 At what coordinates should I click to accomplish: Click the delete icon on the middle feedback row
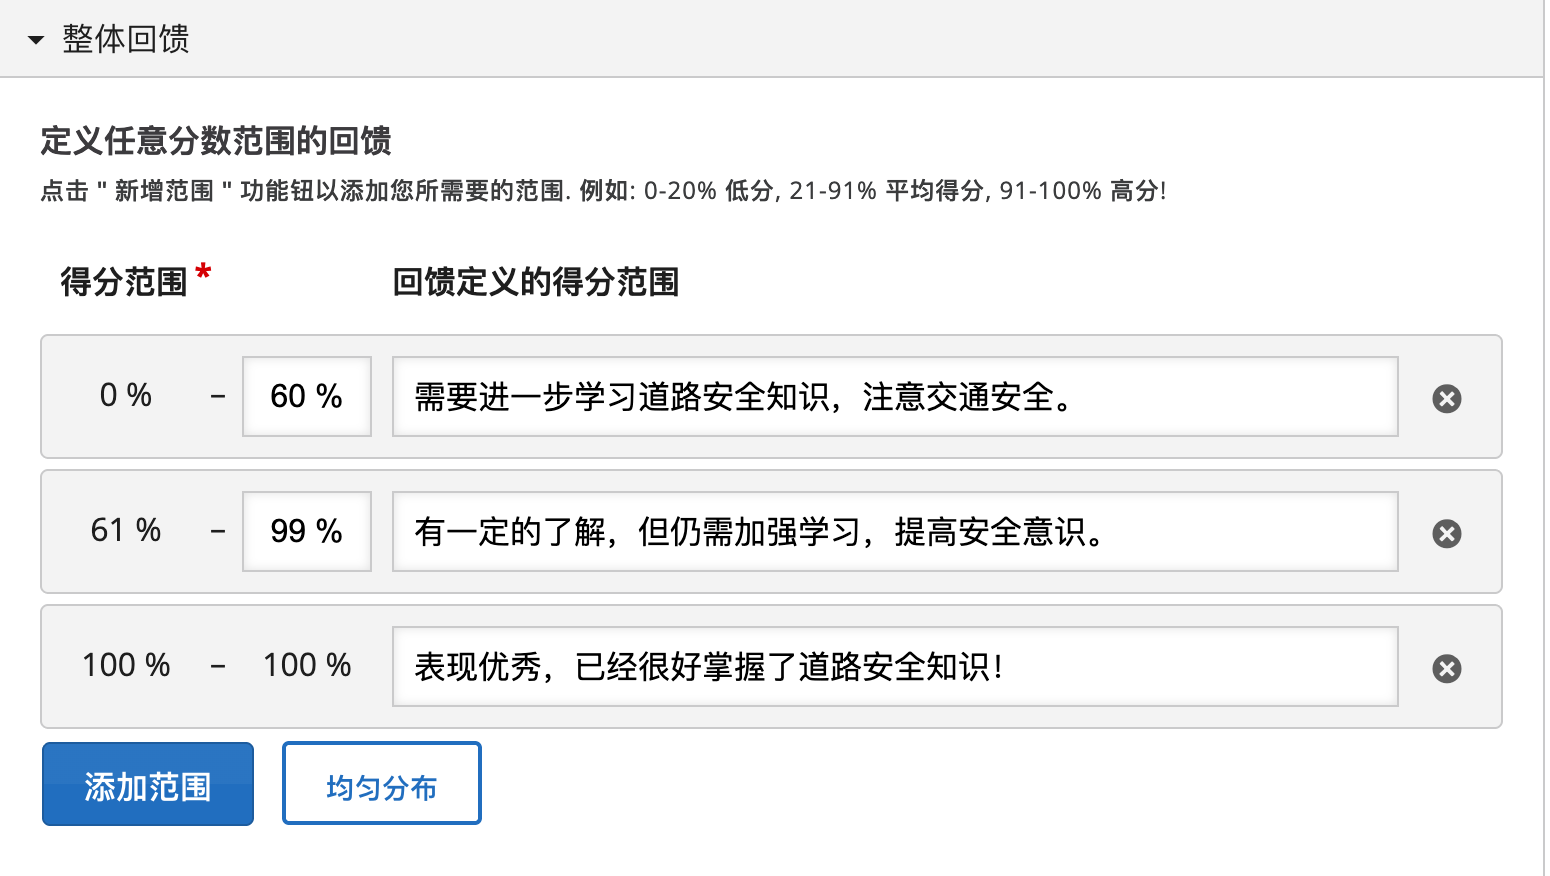pos(1446,533)
